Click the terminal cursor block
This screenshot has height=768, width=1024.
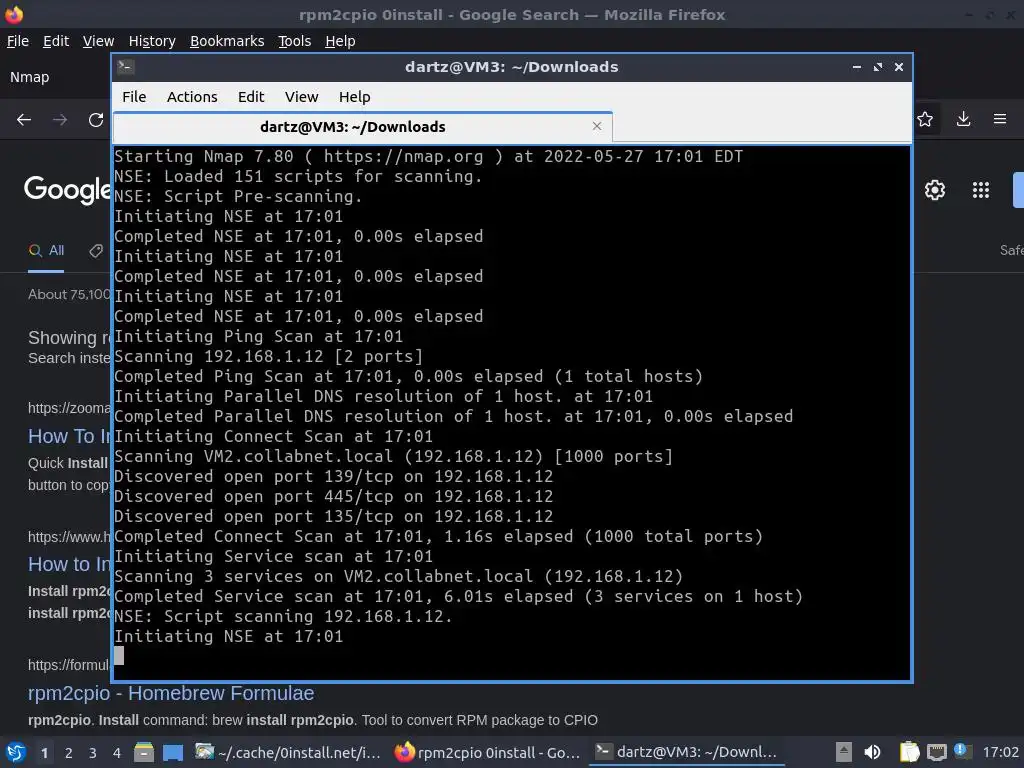(x=119, y=656)
